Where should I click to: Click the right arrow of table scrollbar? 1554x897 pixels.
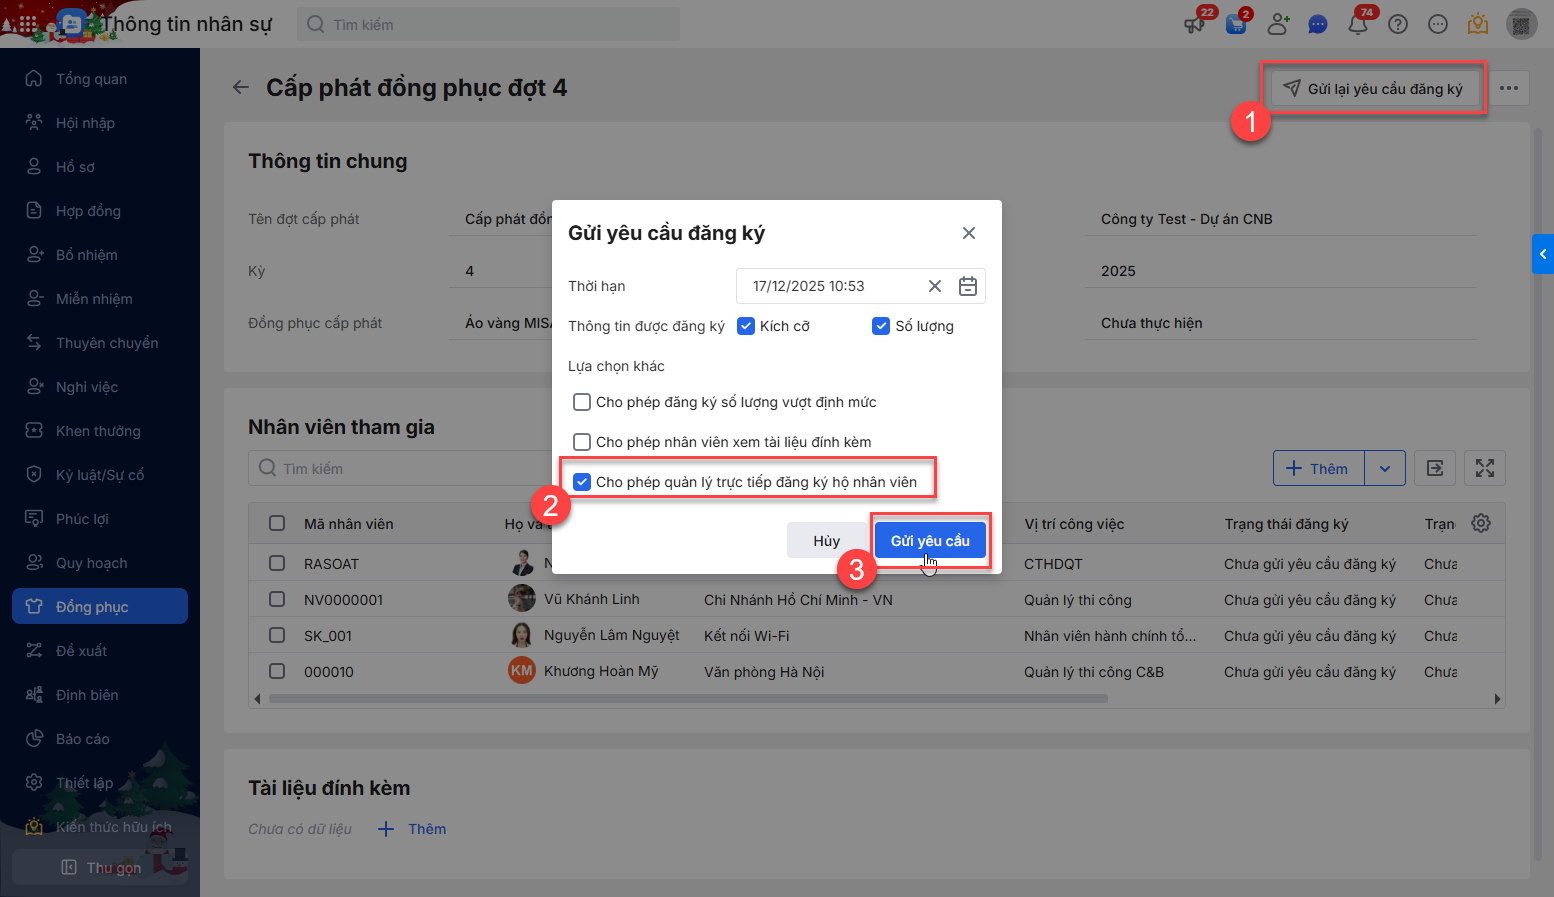pos(1497,699)
